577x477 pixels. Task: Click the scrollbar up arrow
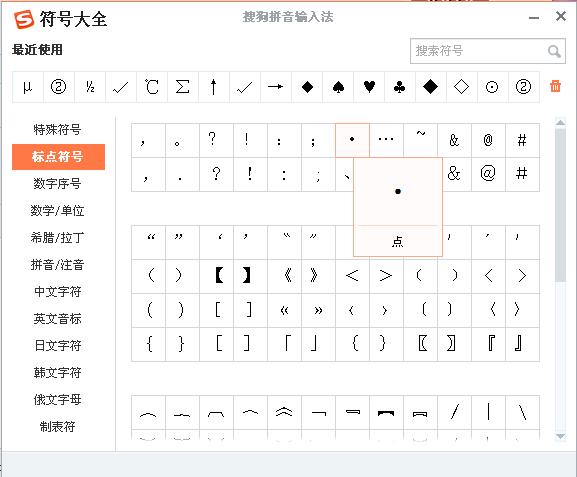(x=560, y=123)
